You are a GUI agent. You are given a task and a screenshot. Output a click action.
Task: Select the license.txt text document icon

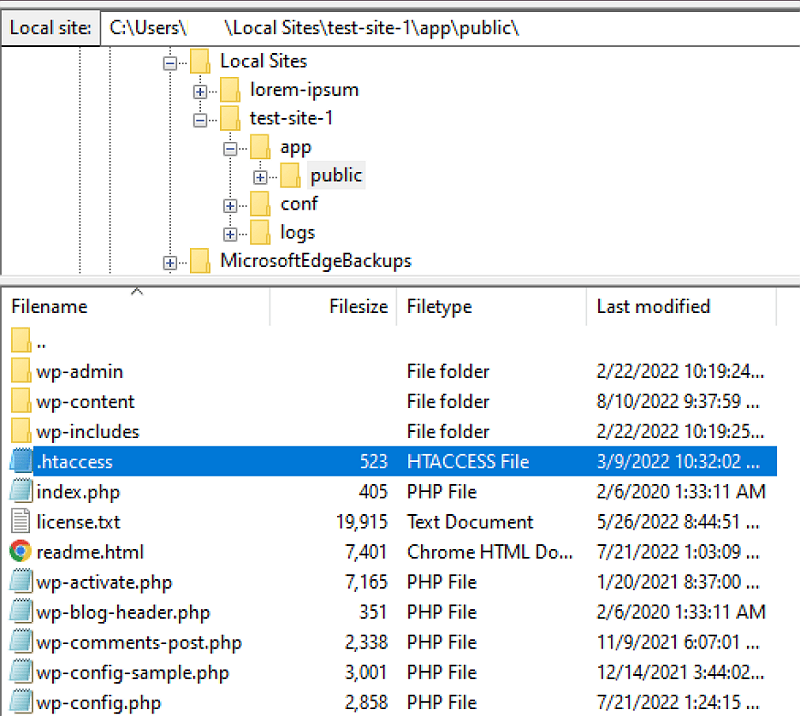(21, 521)
